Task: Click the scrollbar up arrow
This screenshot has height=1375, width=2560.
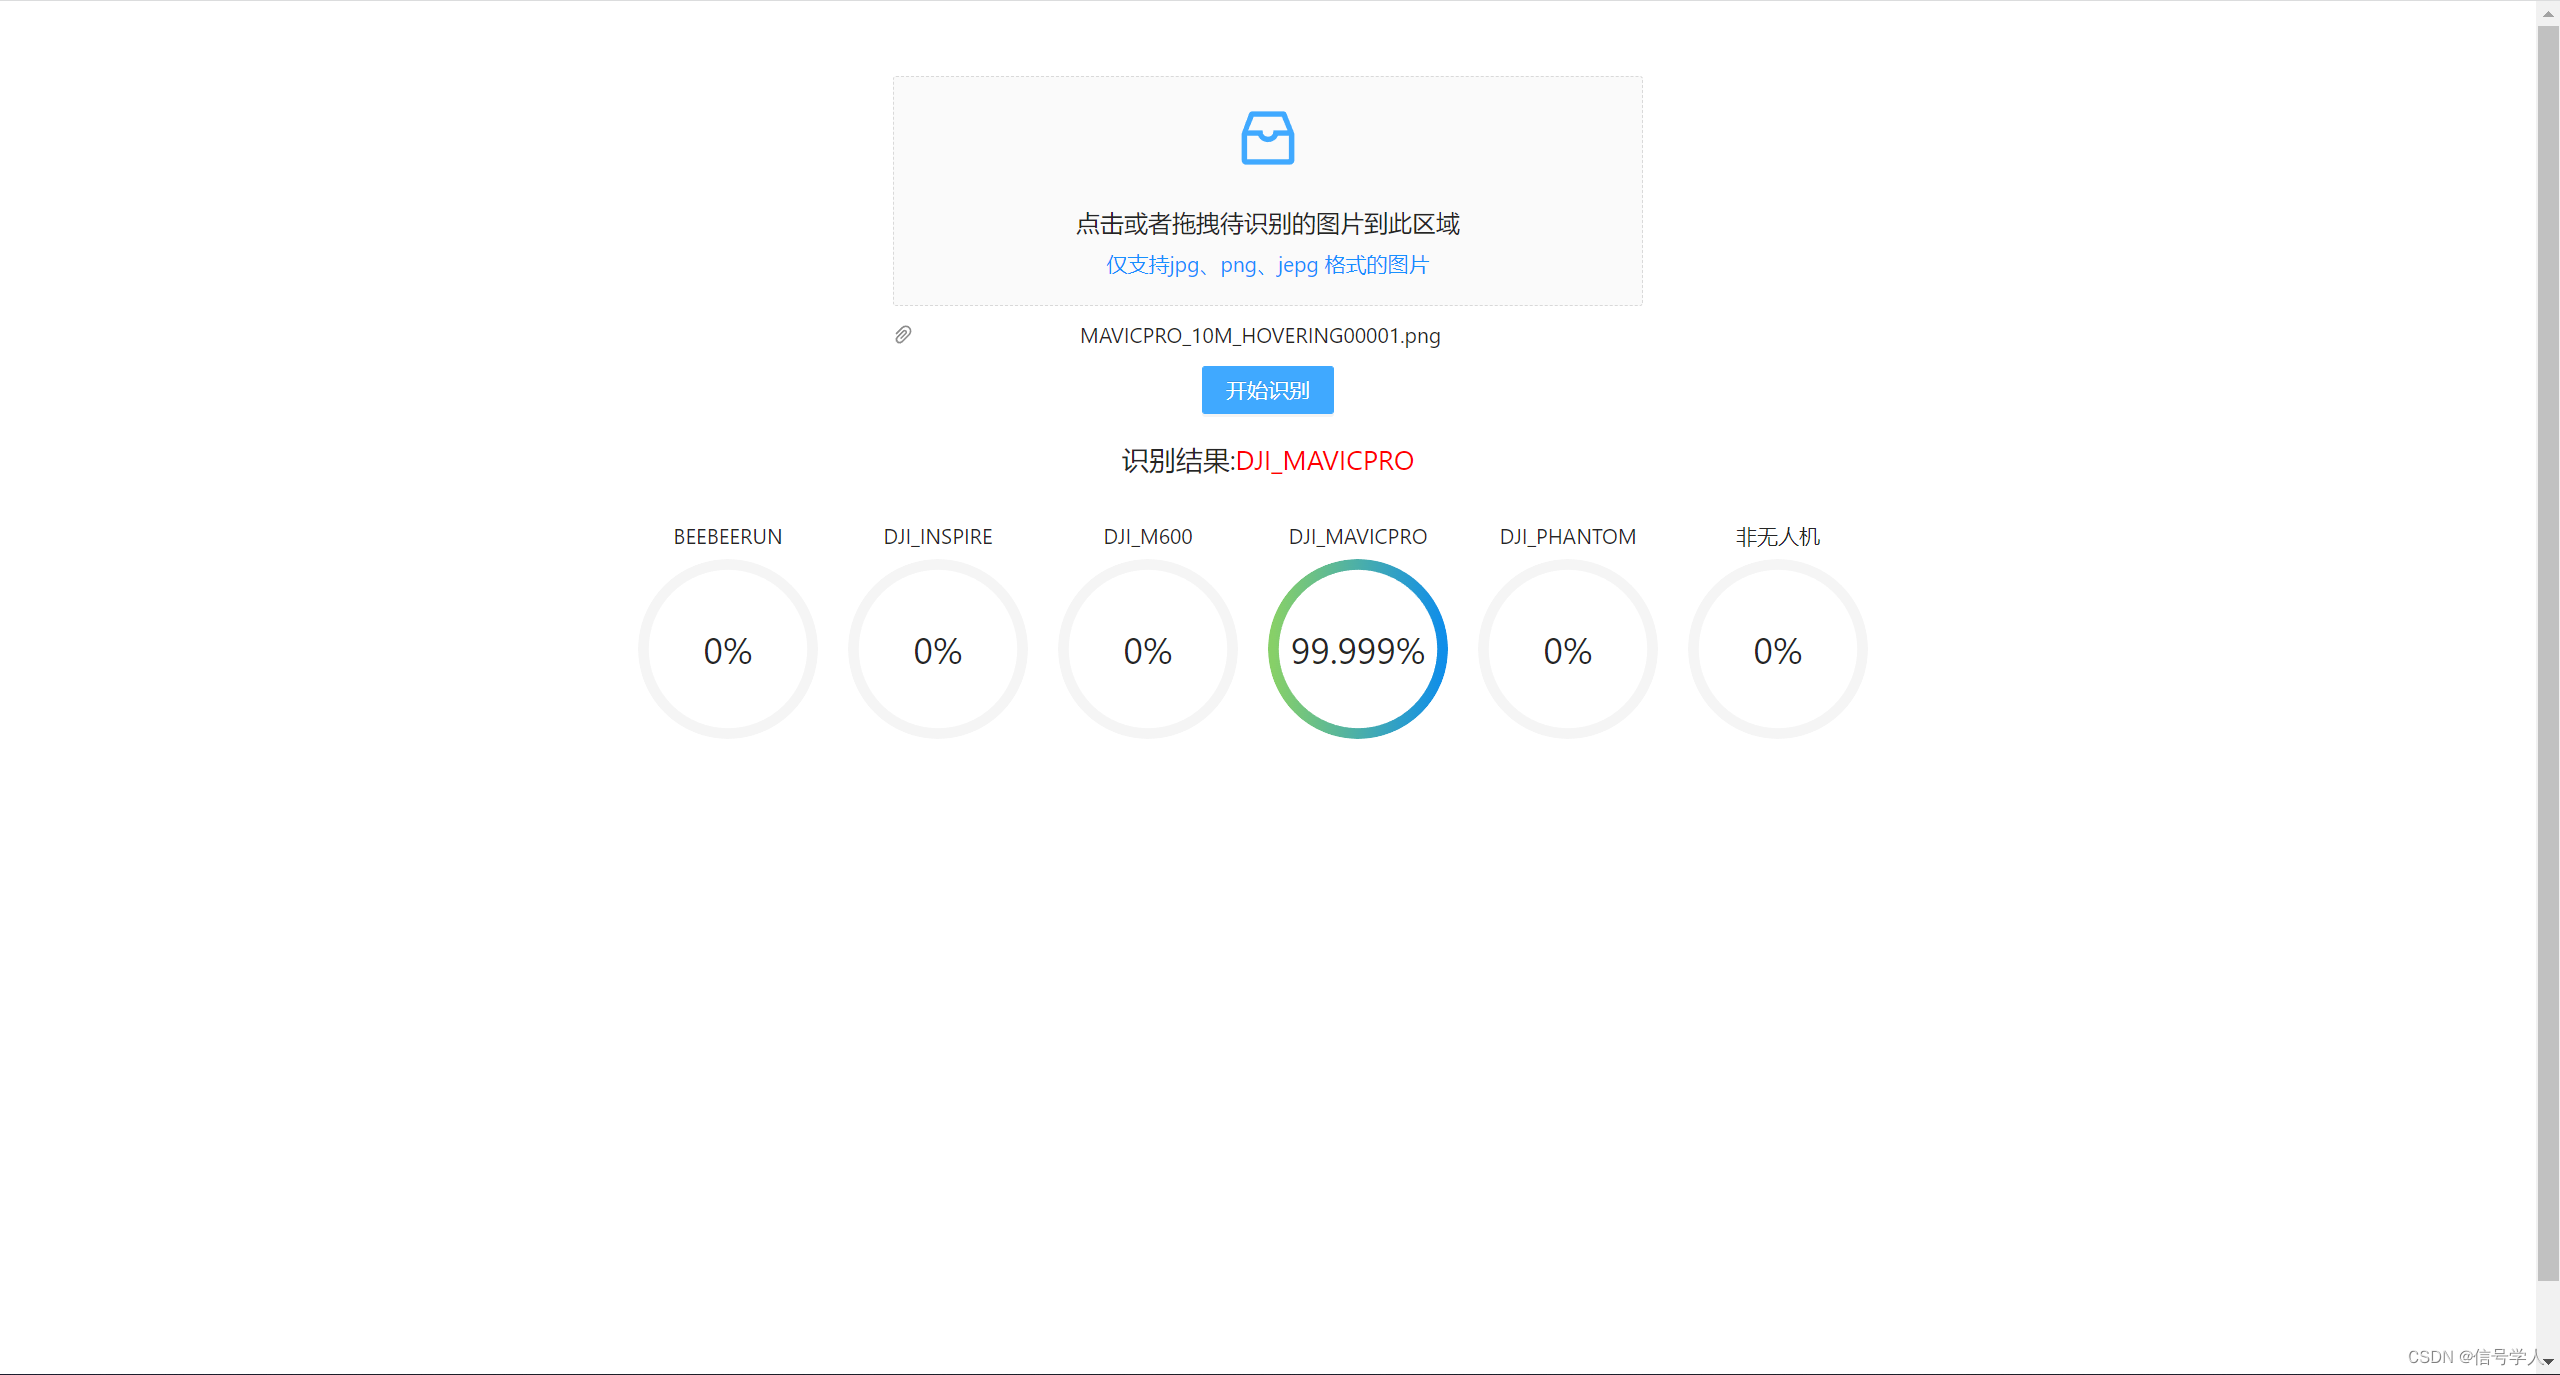Action: click(x=2548, y=12)
